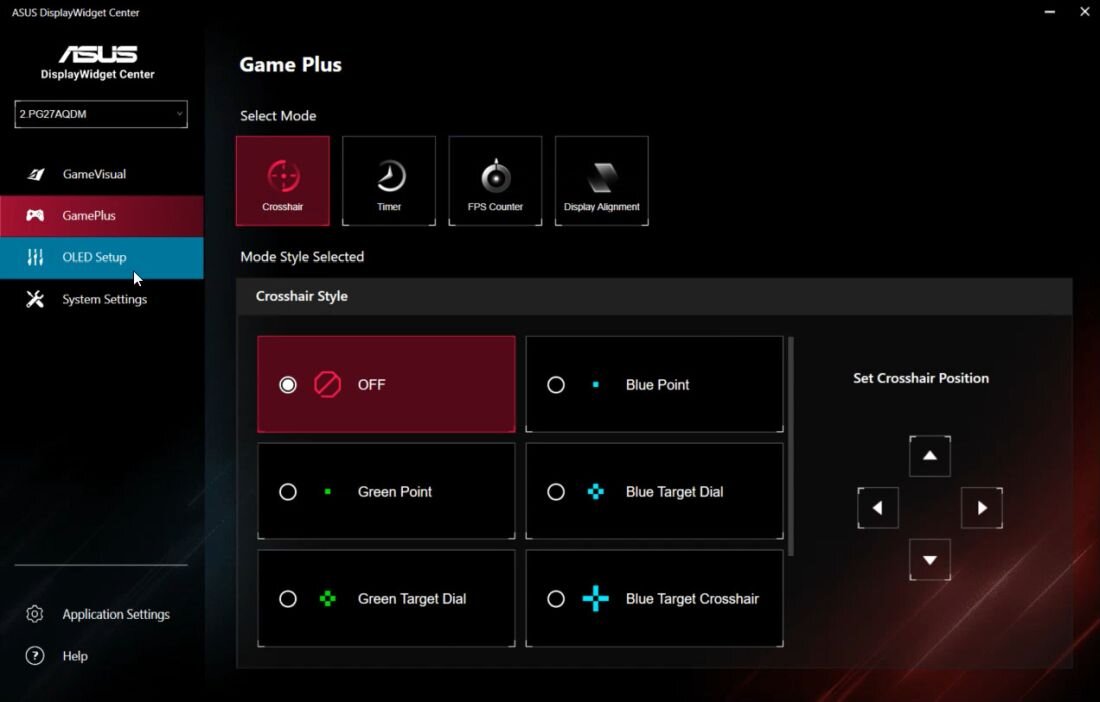Select the Blue Point radio button
Screen dimensions: 1100x702
click(556, 384)
